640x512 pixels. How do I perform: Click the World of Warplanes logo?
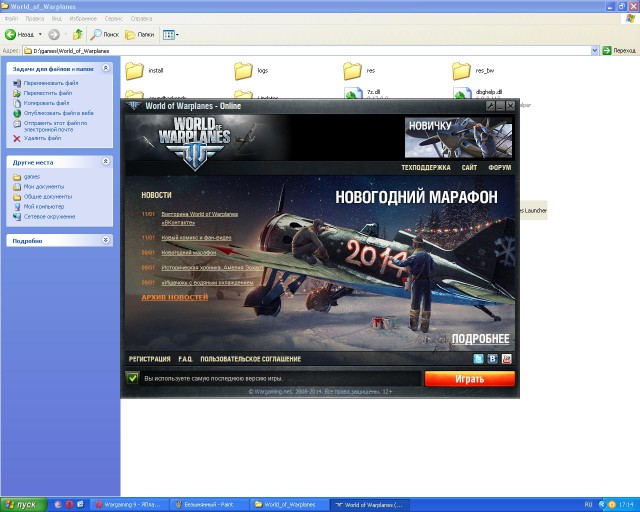[x=195, y=142]
